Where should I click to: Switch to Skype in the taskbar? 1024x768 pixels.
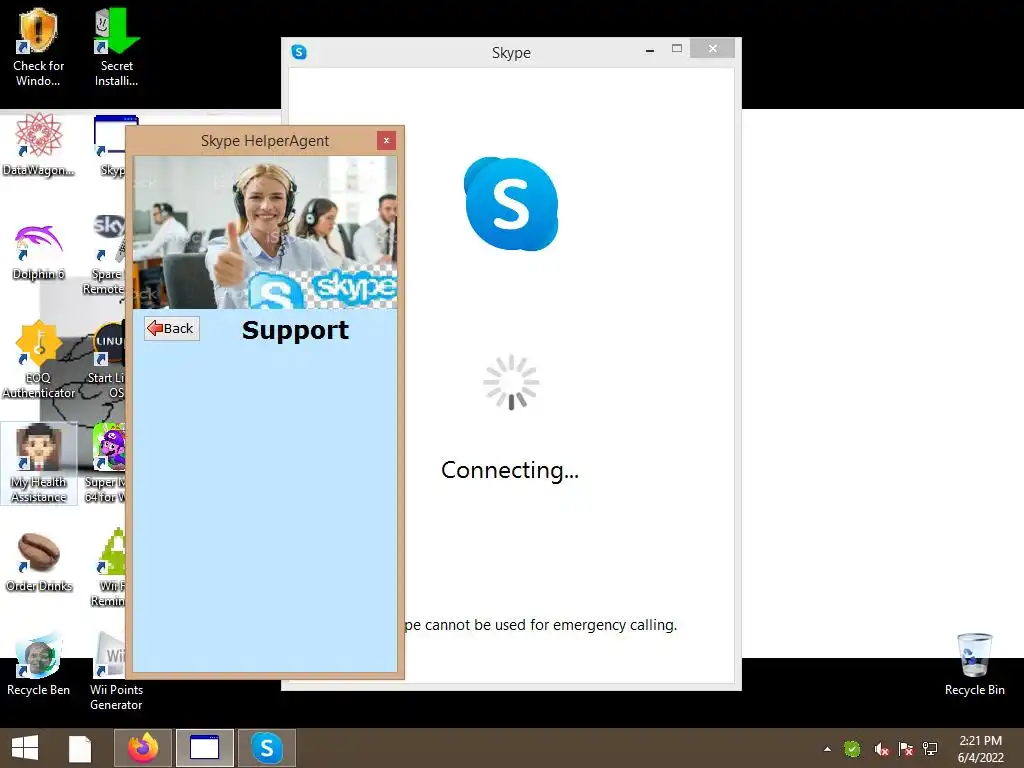266,748
